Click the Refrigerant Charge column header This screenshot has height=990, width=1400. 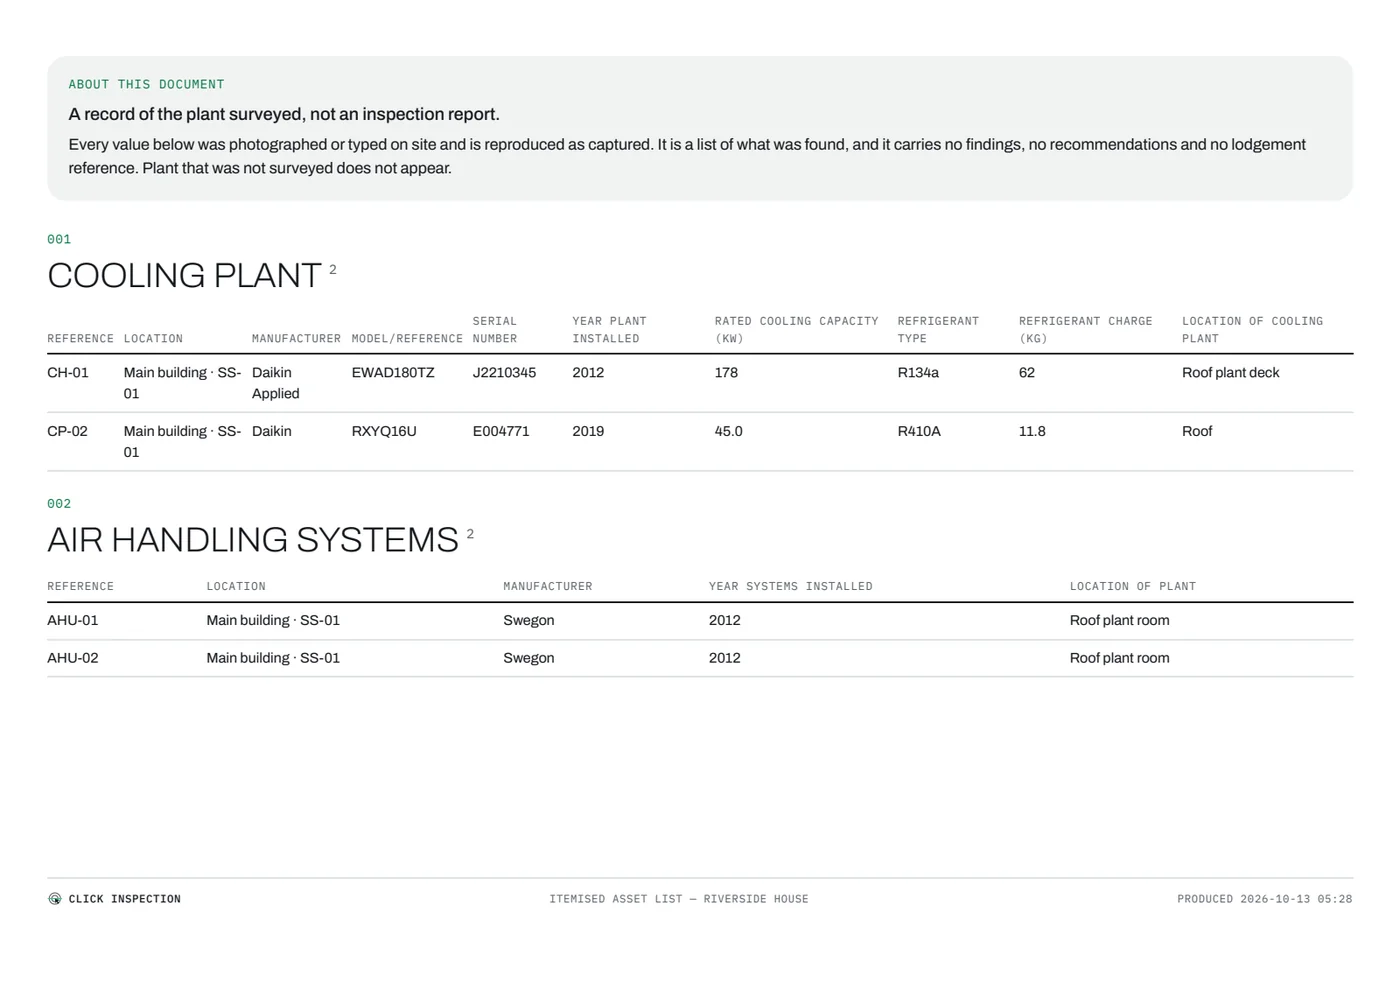point(1086,330)
